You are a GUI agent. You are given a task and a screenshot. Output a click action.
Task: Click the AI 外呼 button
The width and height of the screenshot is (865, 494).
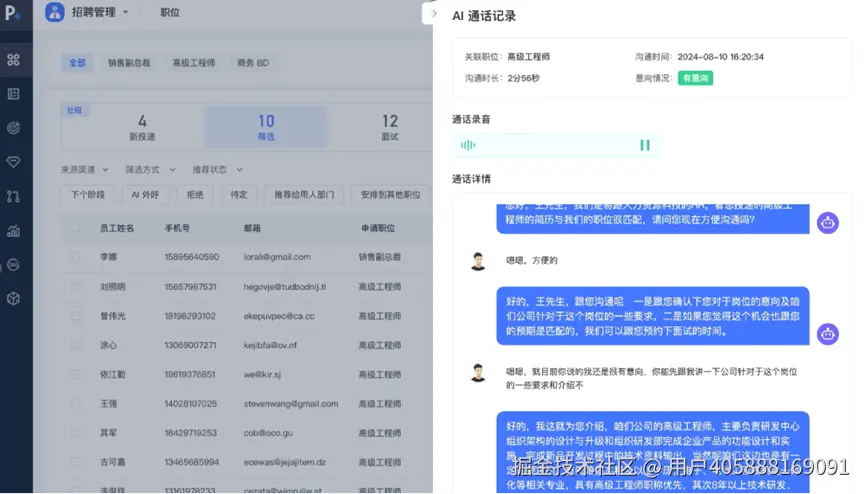[145, 194]
